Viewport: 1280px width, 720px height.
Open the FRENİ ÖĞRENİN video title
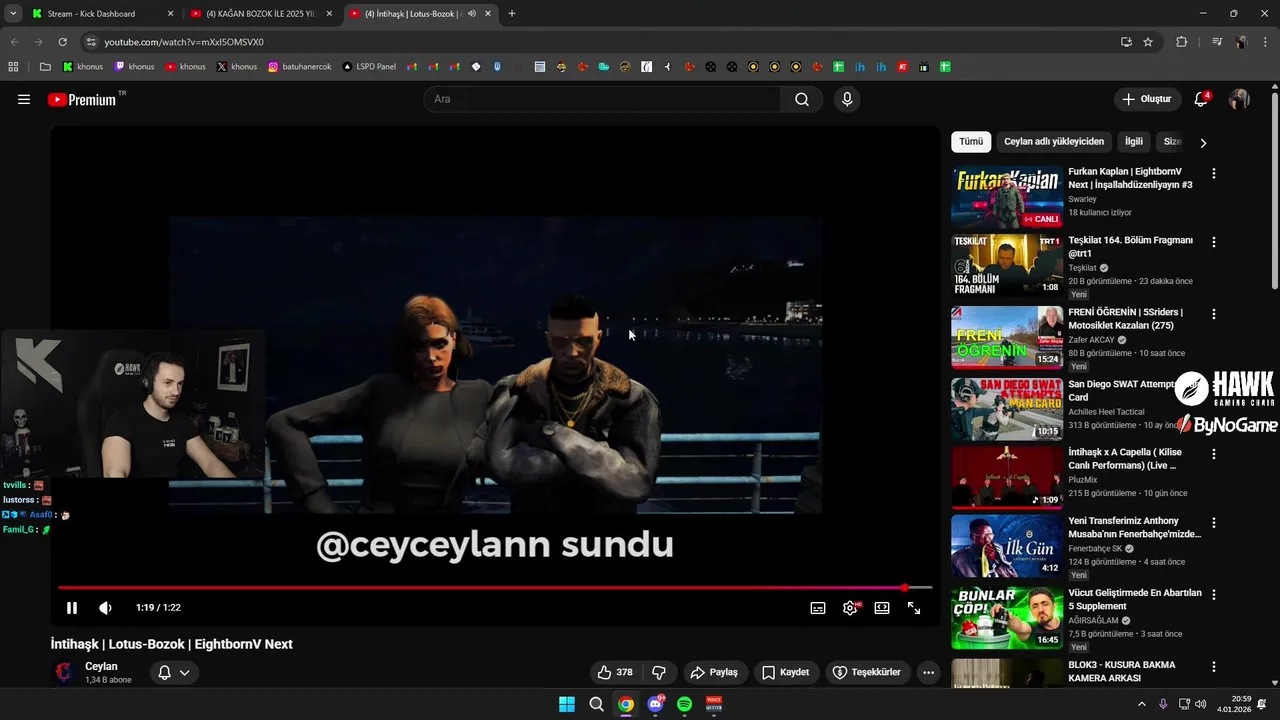(x=1125, y=319)
